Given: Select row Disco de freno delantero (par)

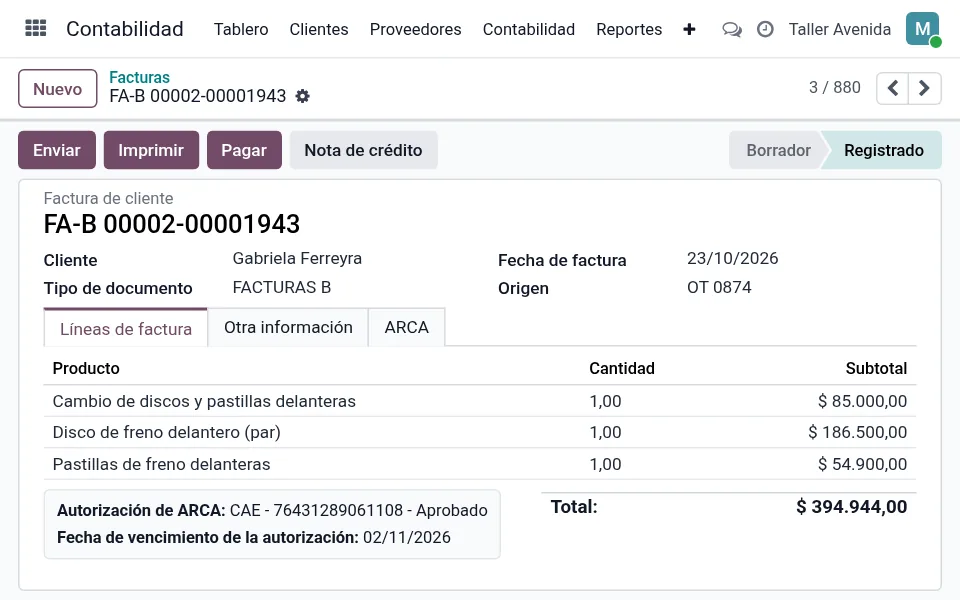Looking at the screenshot, I should pos(480,432).
